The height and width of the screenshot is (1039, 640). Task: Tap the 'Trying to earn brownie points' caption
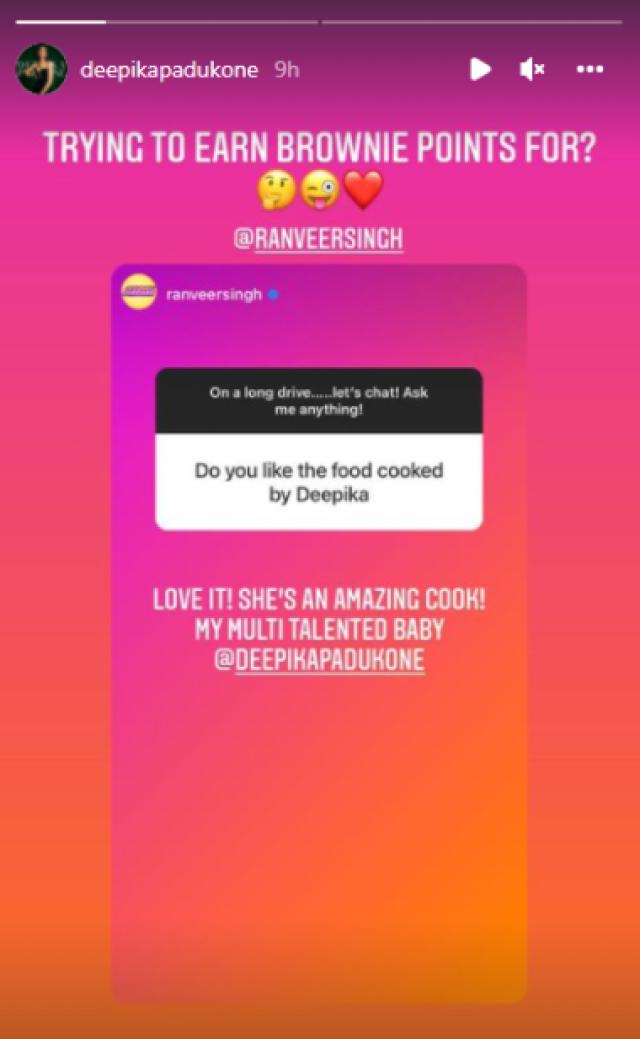click(x=319, y=147)
